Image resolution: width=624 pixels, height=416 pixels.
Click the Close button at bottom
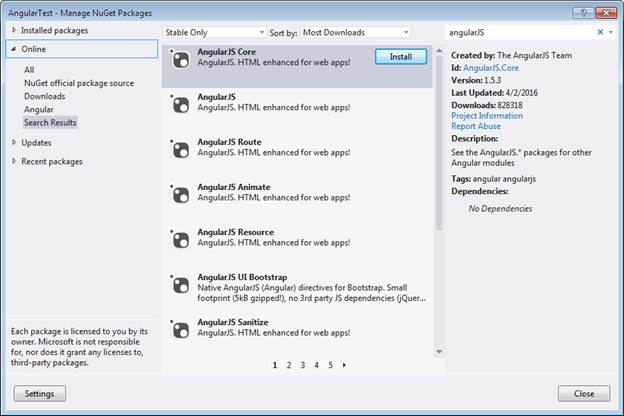click(584, 394)
